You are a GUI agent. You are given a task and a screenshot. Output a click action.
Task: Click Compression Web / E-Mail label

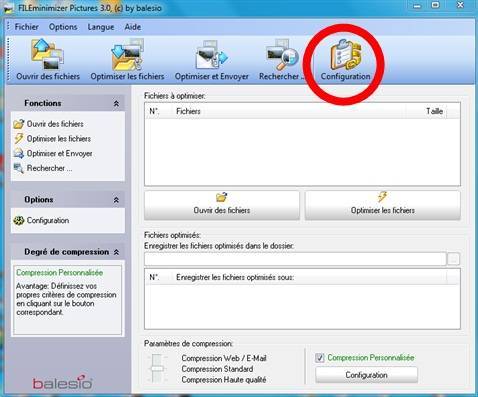point(224,358)
